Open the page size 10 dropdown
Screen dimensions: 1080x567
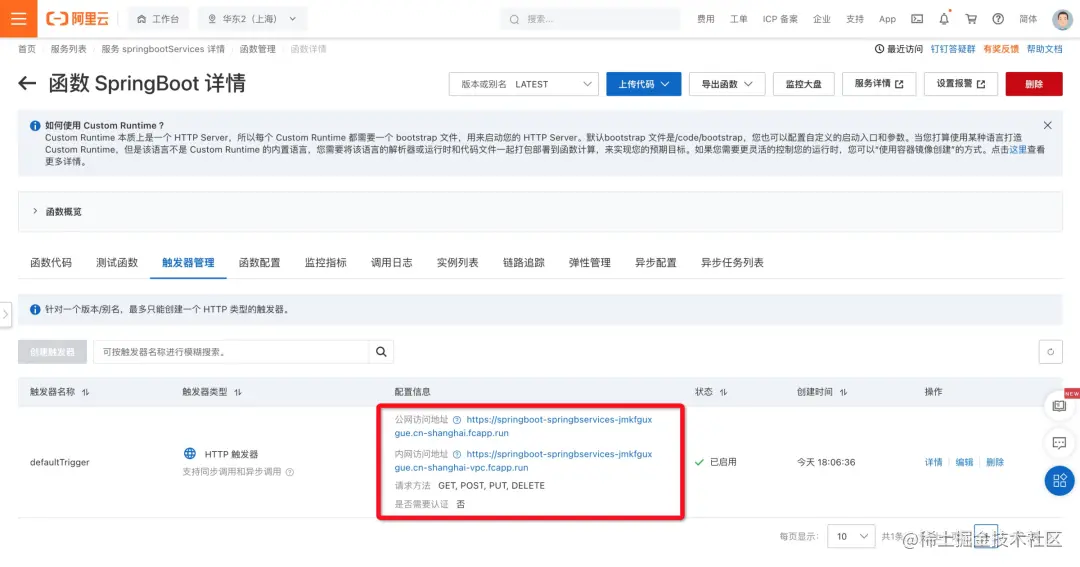851,536
